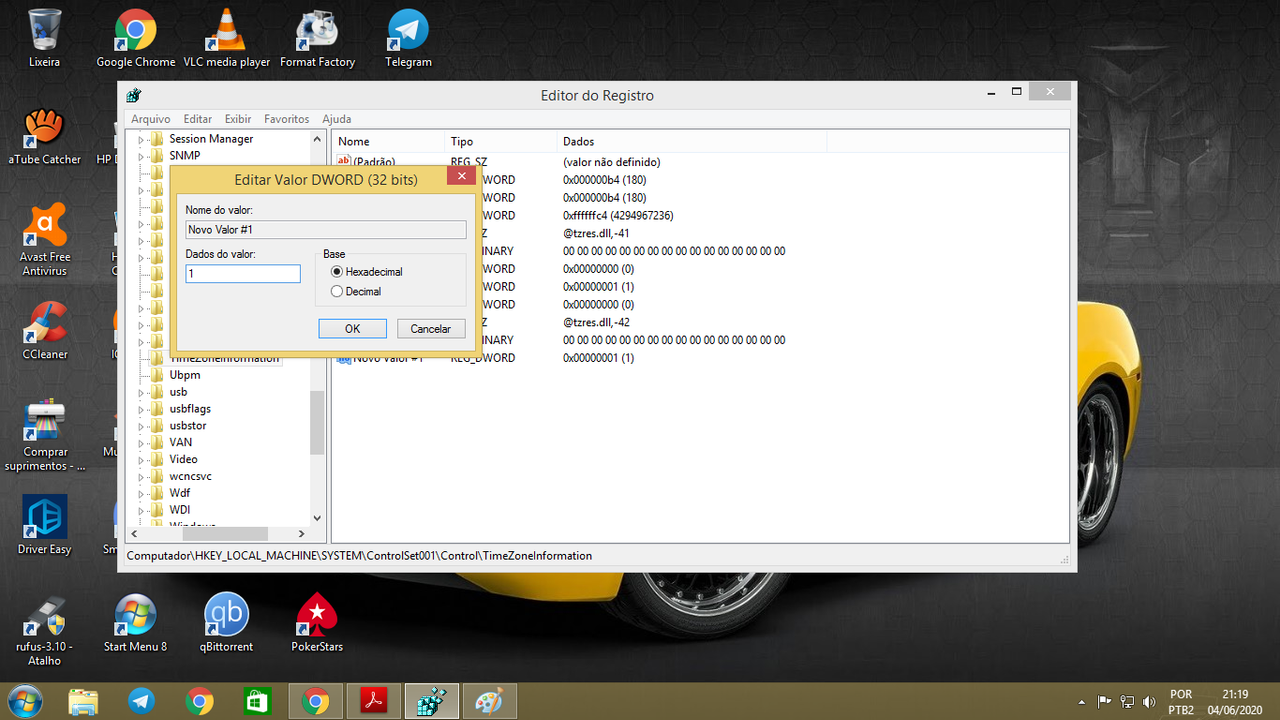Switch to Adobe Reader on the taskbar

[374, 702]
